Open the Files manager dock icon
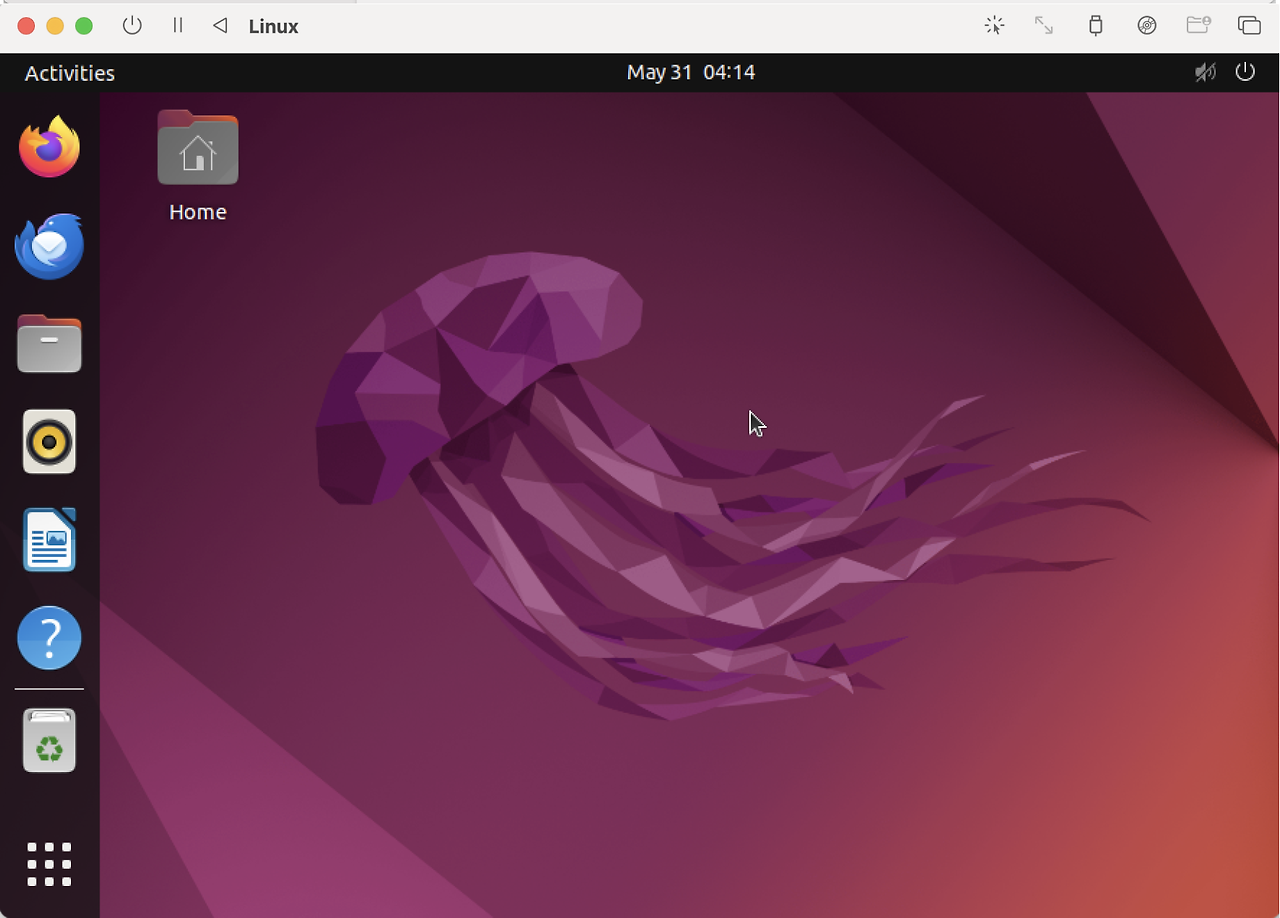 49,344
